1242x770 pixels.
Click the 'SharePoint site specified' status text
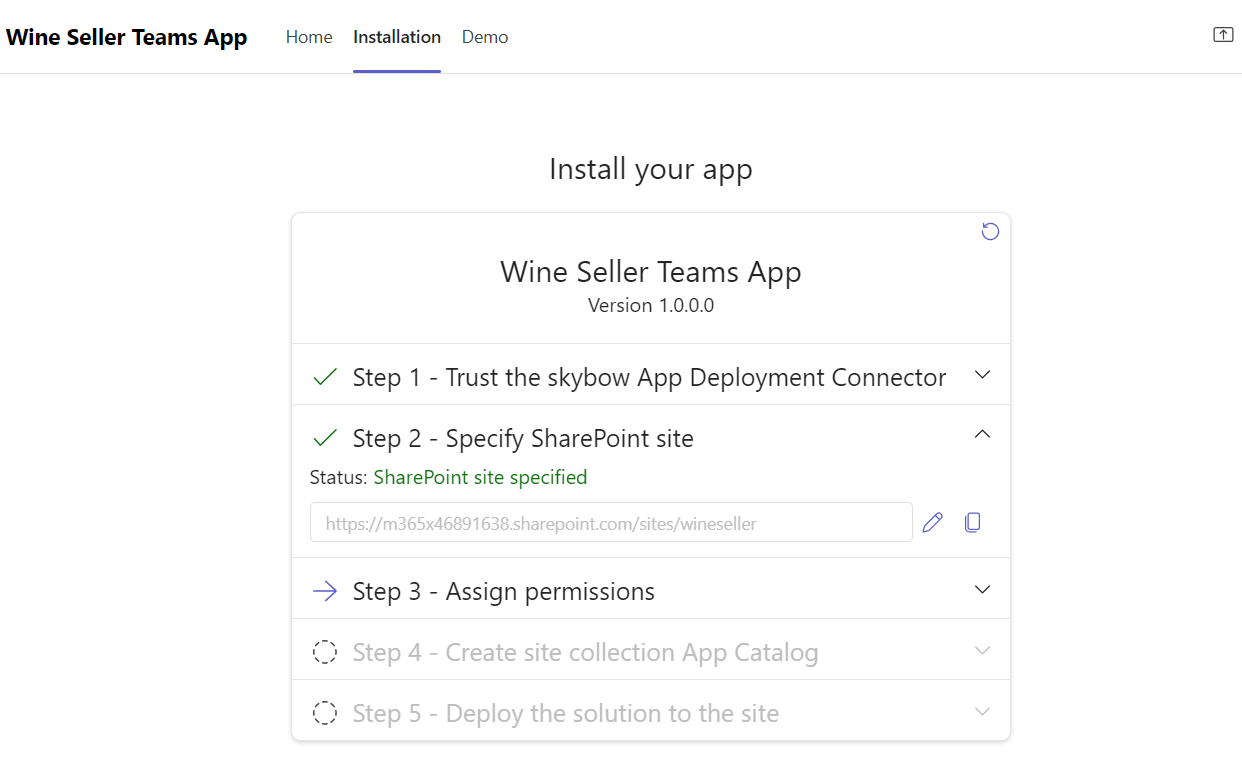480,477
